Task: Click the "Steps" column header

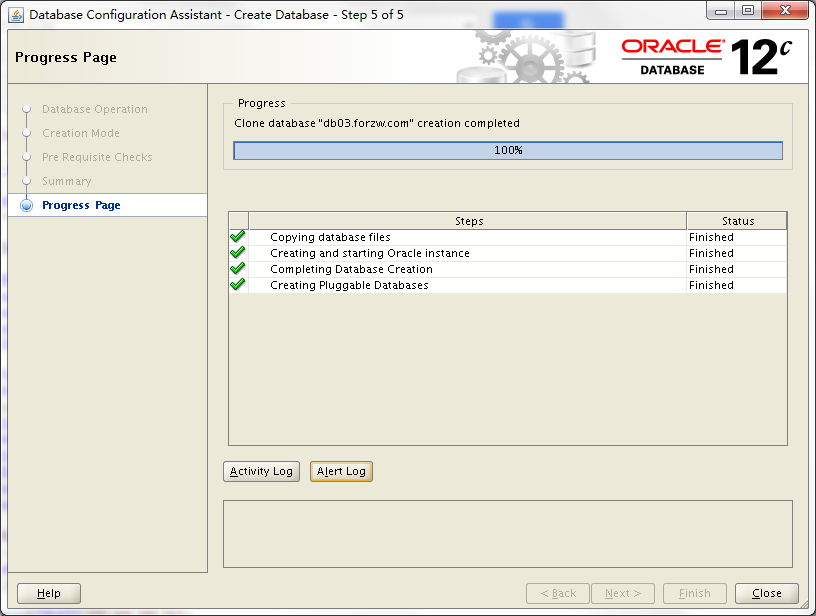Action: coord(469,221)
